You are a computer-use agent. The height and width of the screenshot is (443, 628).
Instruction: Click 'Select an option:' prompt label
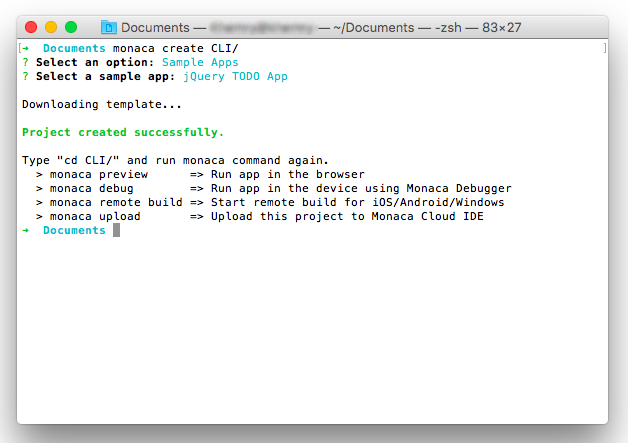point(95,62)
